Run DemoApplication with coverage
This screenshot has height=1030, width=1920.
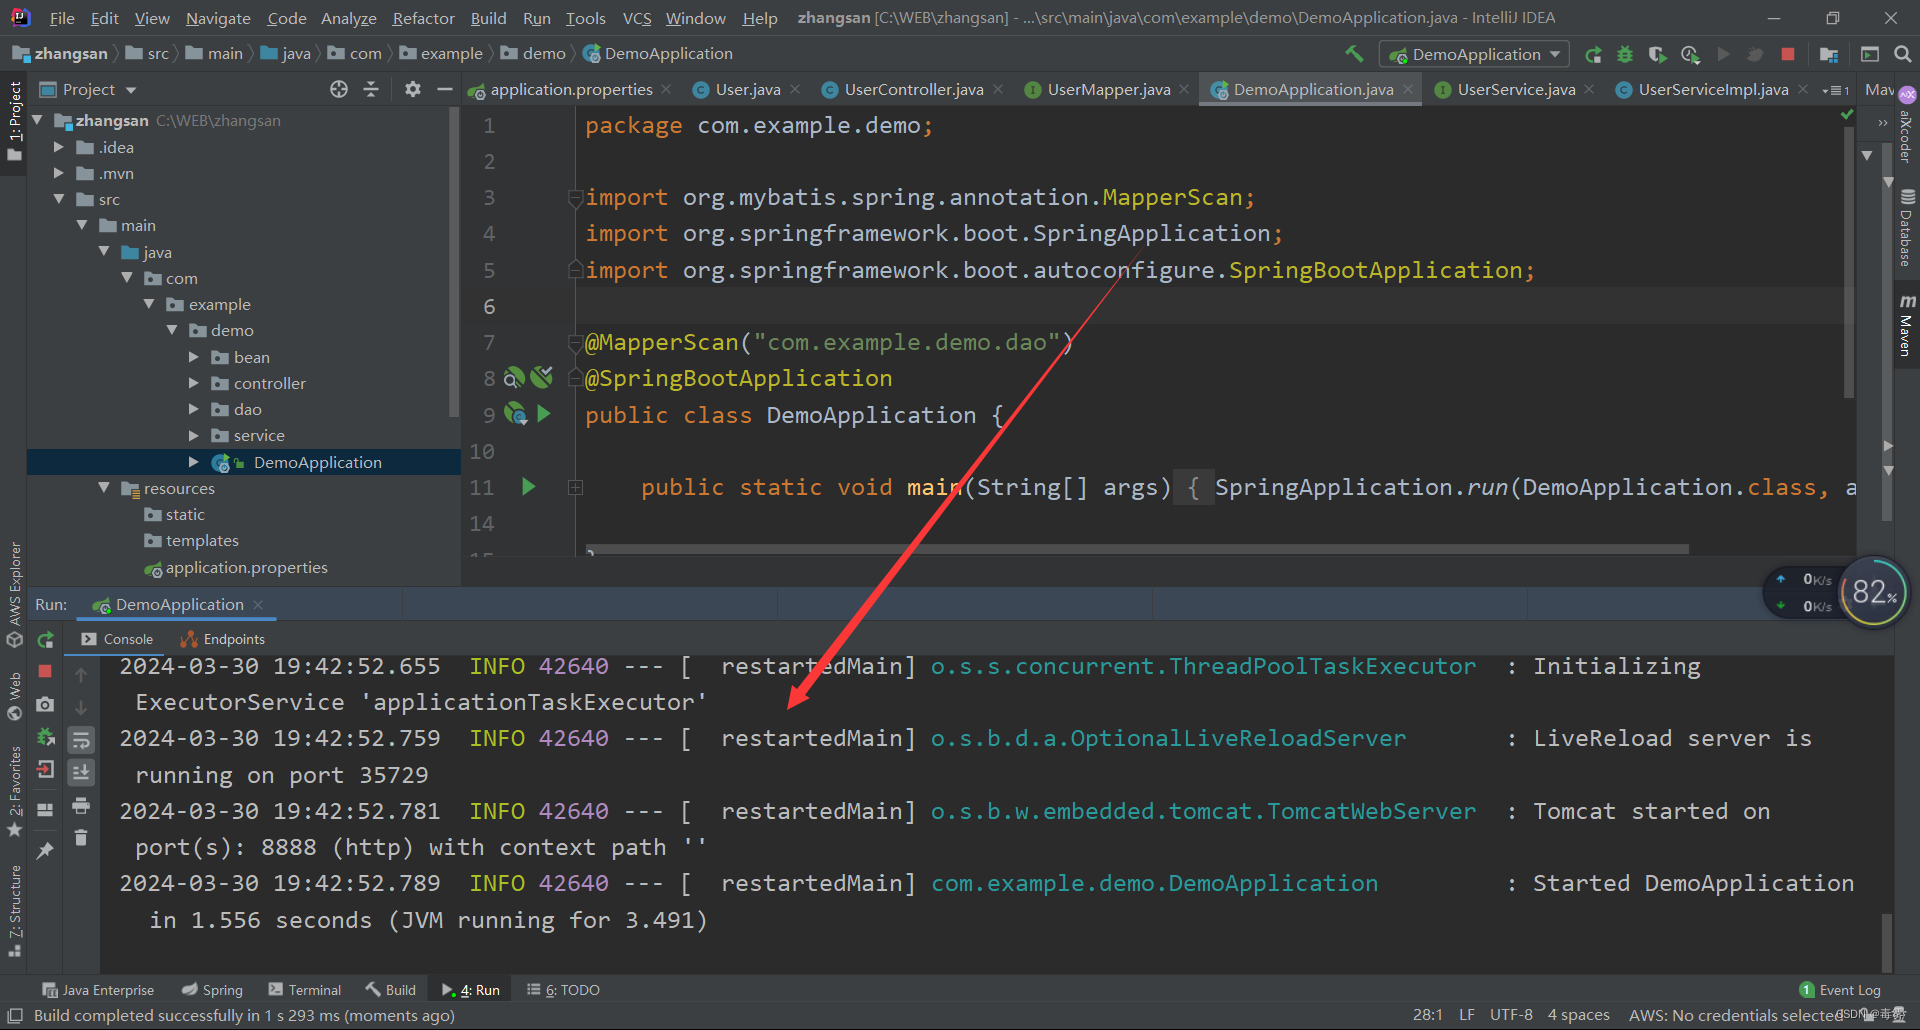click(x=1657, y=54)
